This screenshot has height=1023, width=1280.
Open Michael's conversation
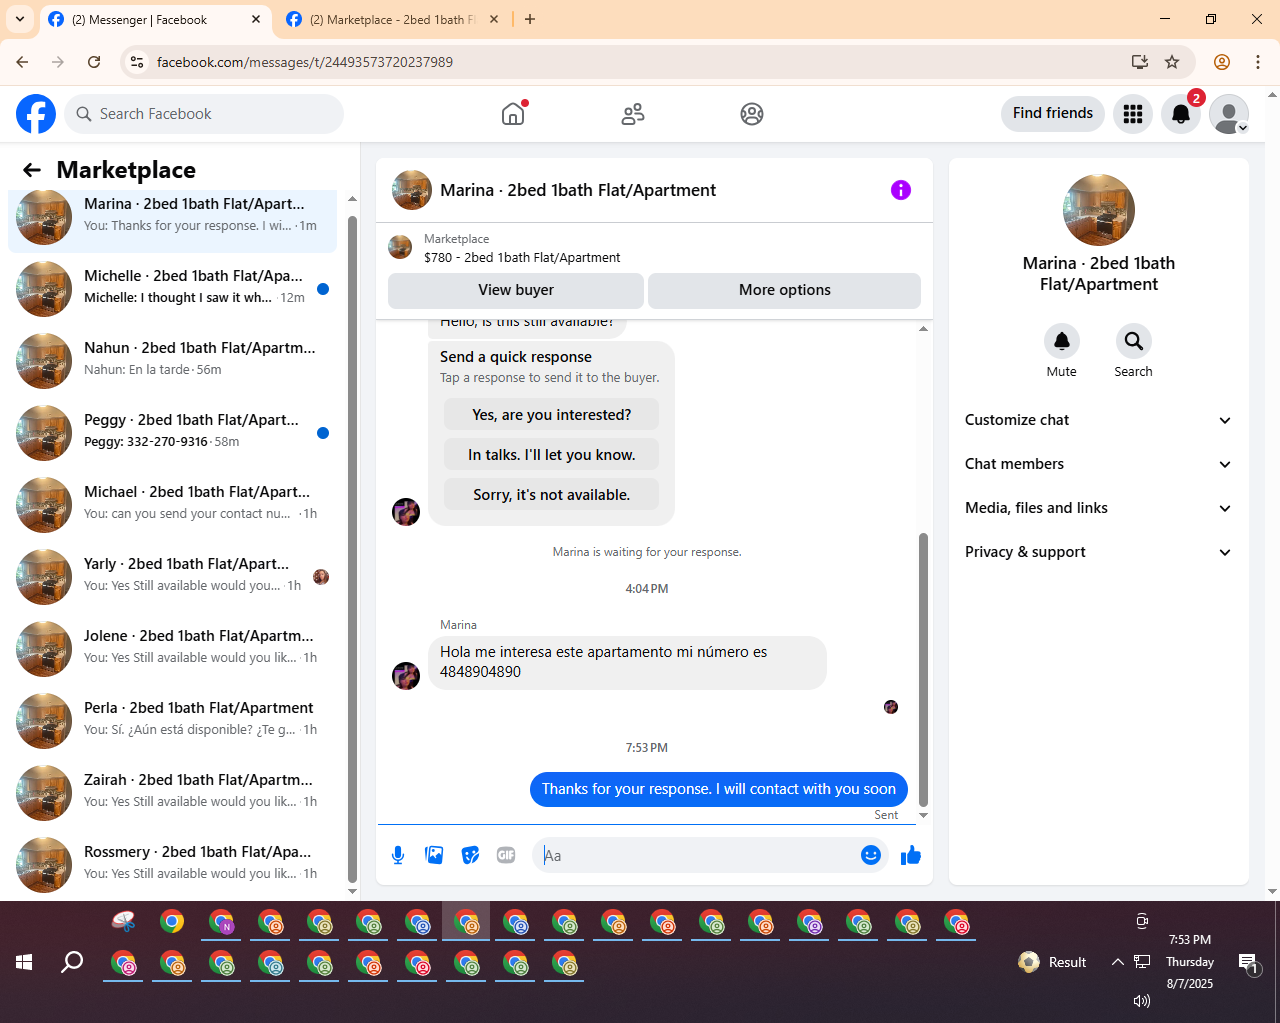(172, 505)
